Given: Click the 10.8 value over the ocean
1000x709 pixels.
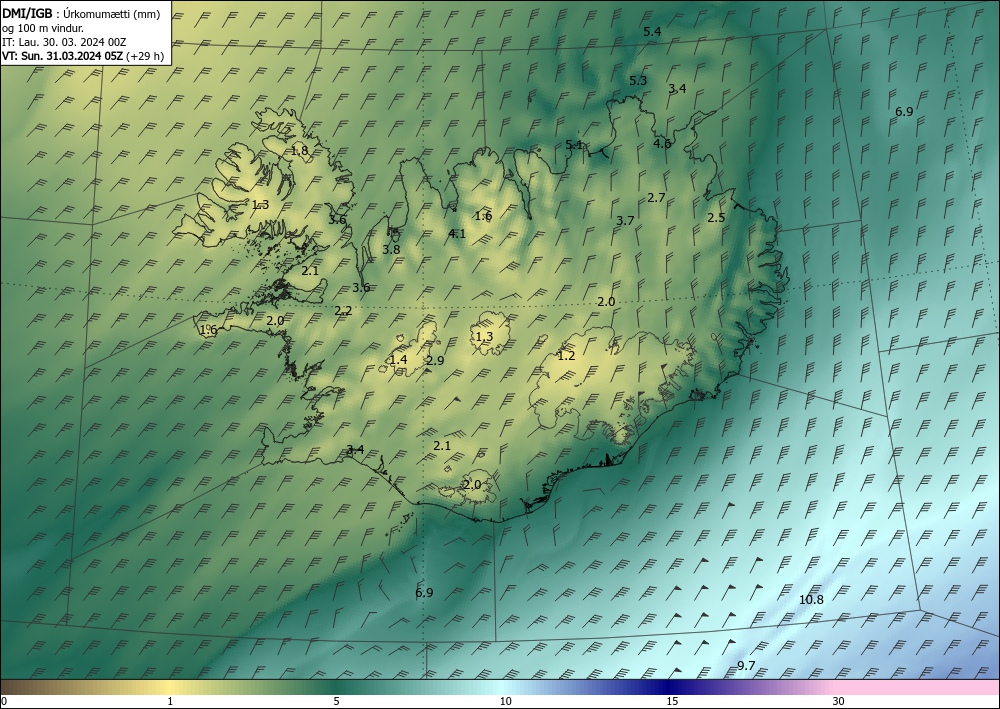Looking at the screenshot, I should 811,599.
